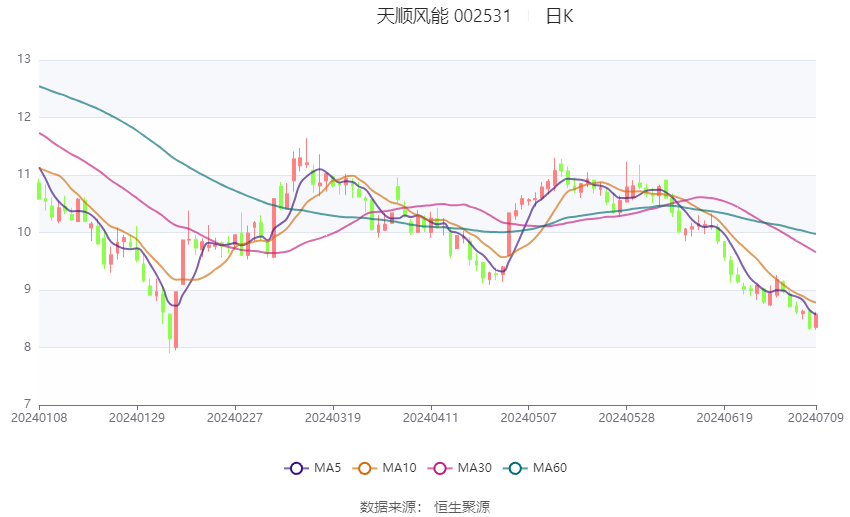Click the 20240227 date axis label
The height and width of the screenshot is (517, 850).
click(235, 418)
